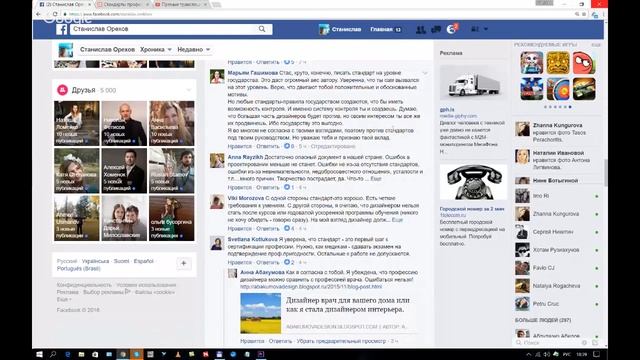Click commenter name Viki Morozova

click(246, 198)
